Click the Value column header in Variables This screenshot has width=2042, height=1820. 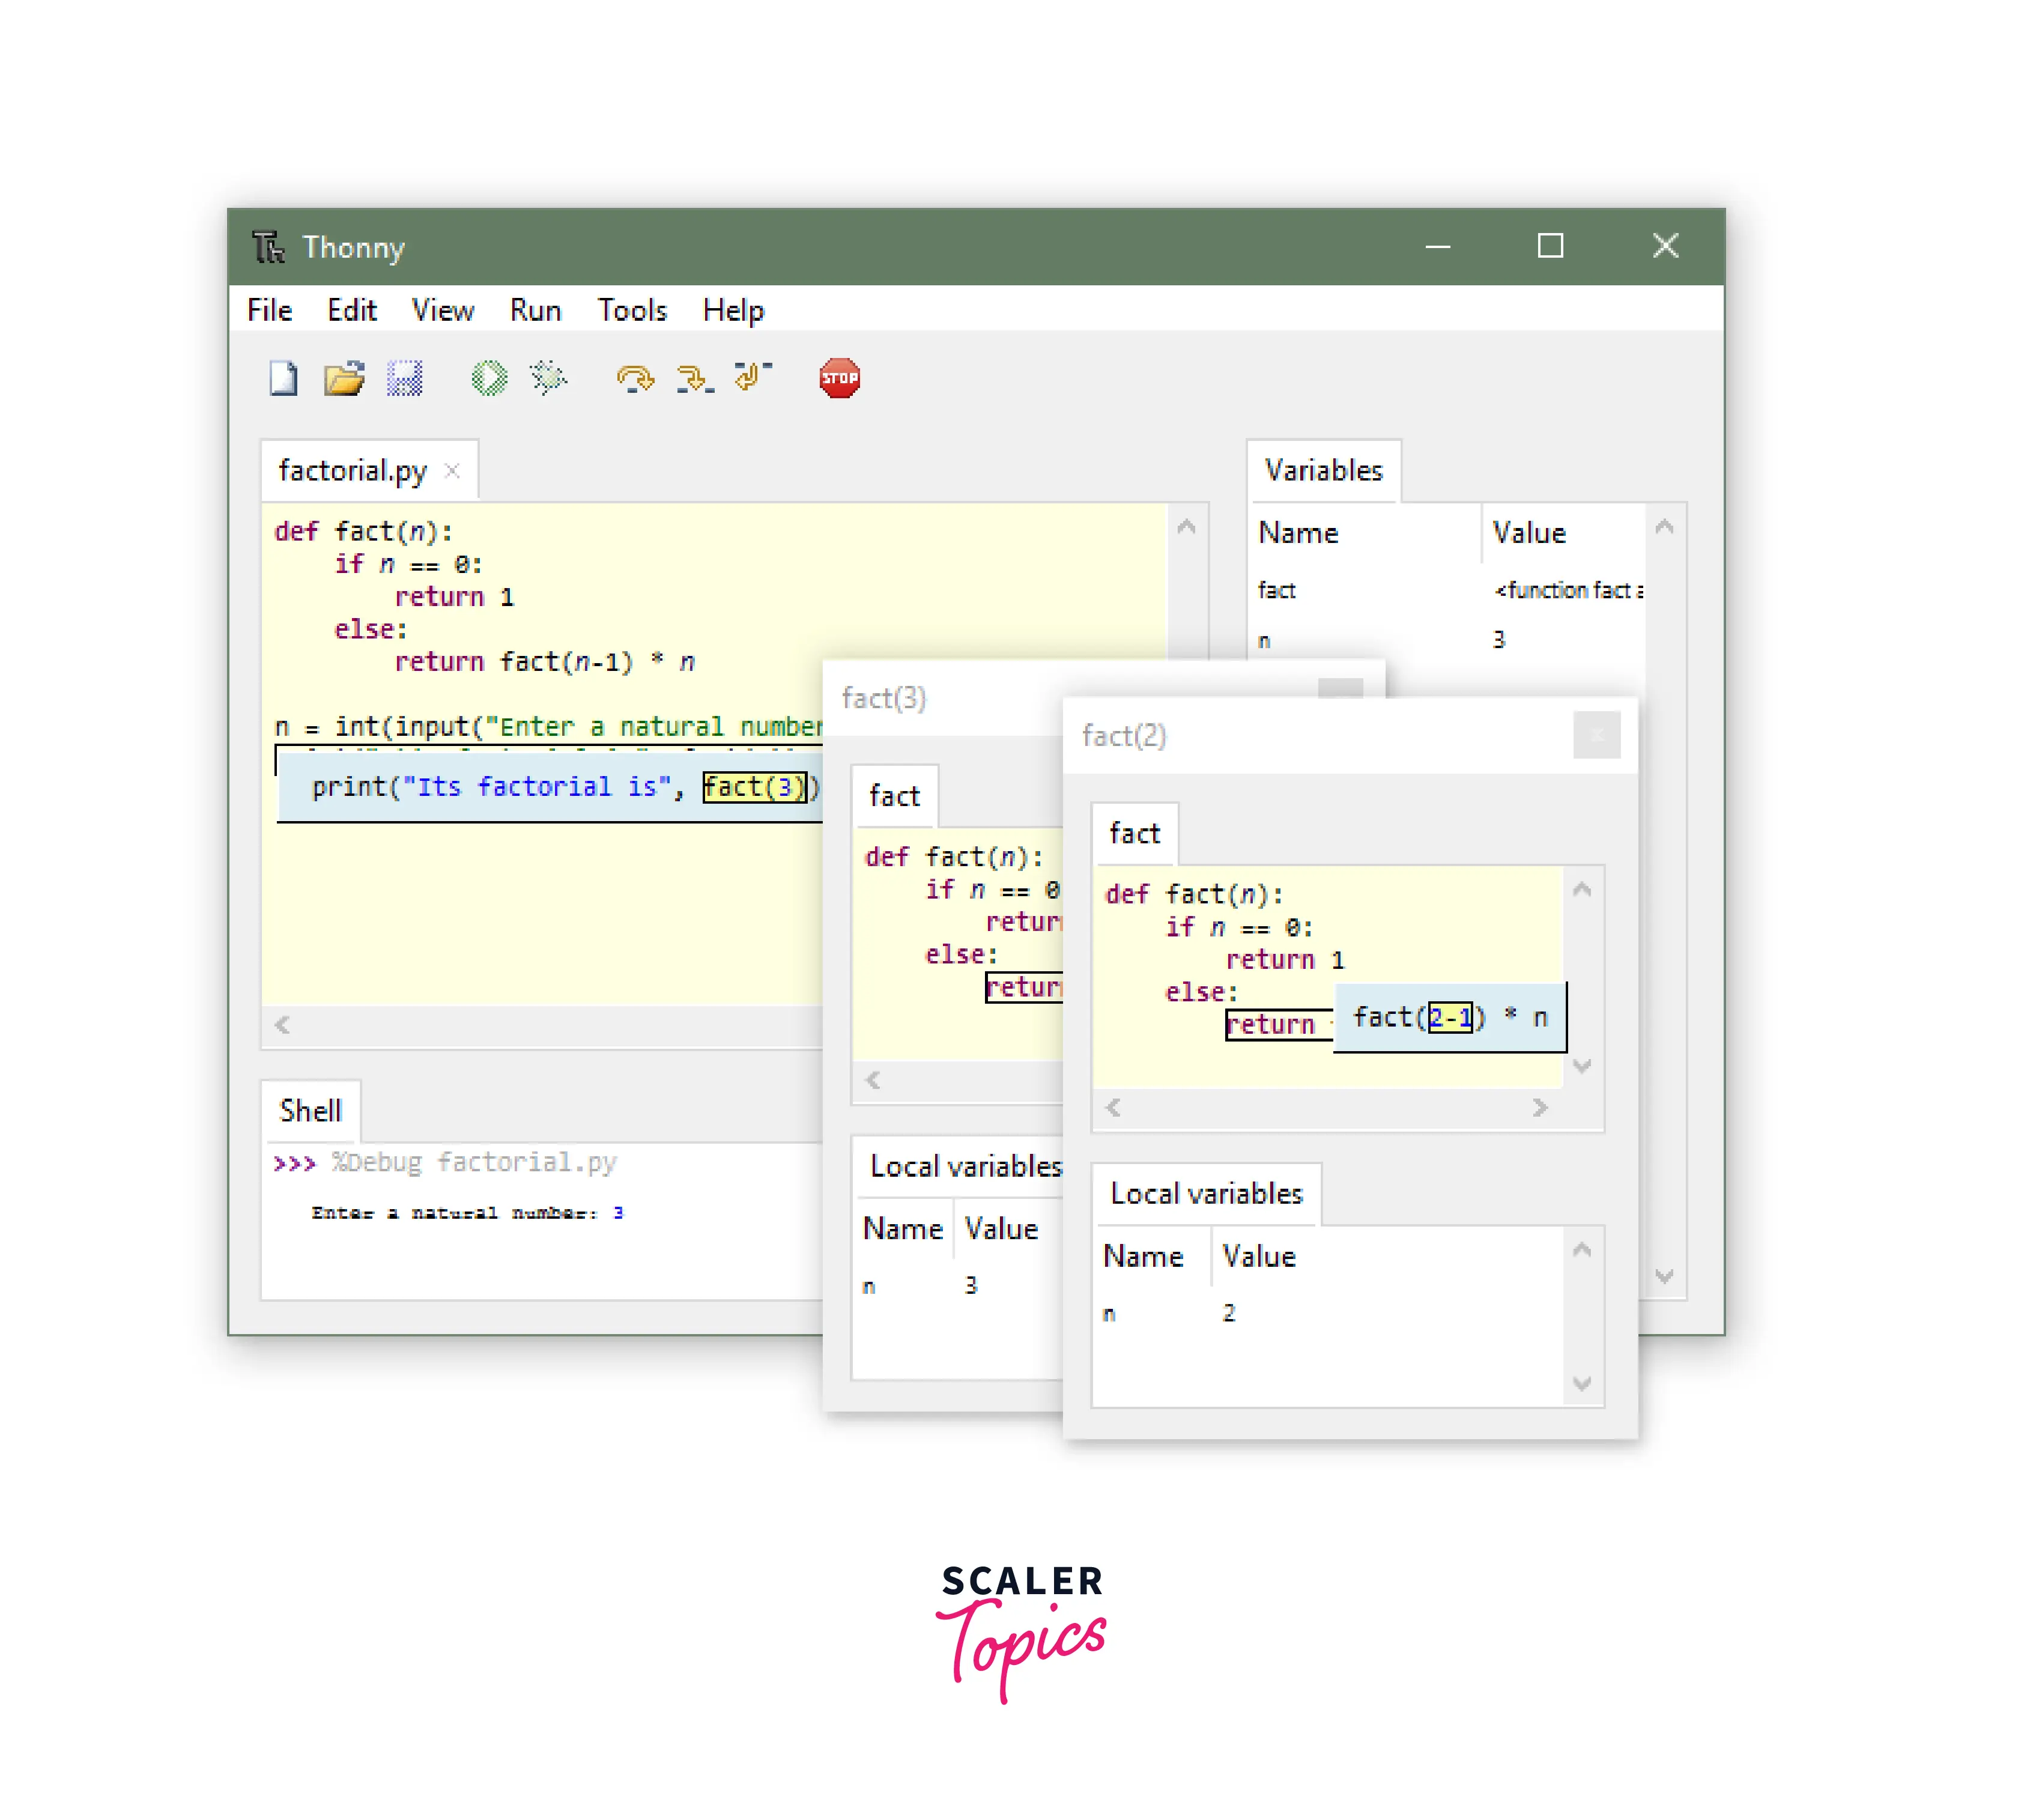click(x=1529, y=533)
